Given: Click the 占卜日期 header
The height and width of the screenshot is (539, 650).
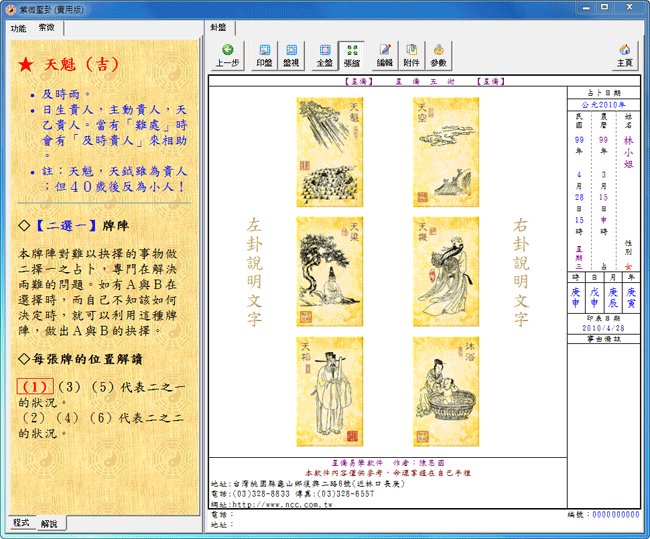Looking at the screenshot, I should tap(604, 93).
